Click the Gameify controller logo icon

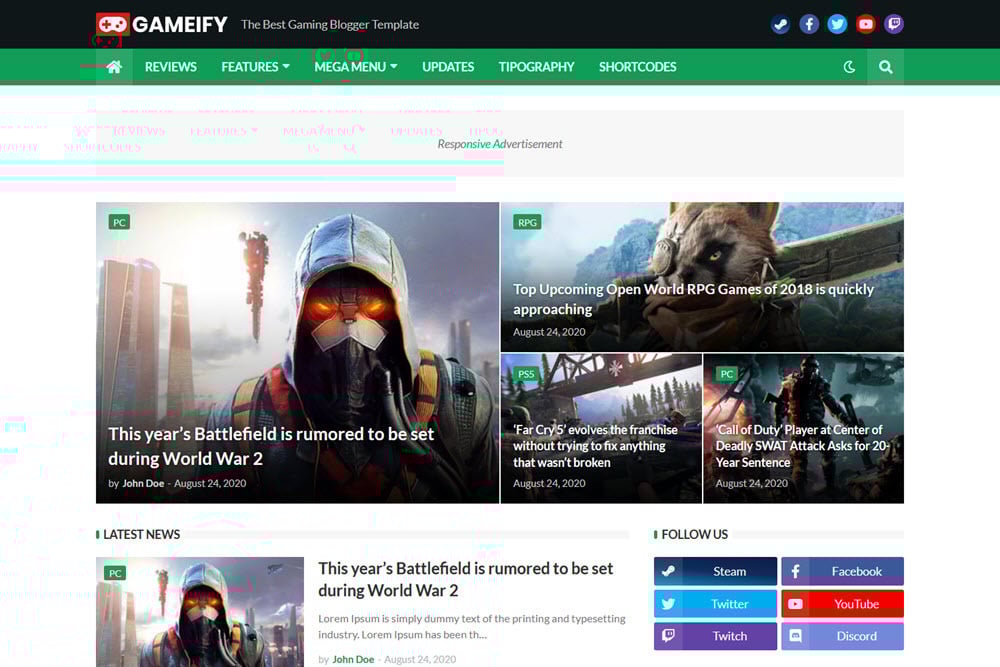tap(113, 24)
